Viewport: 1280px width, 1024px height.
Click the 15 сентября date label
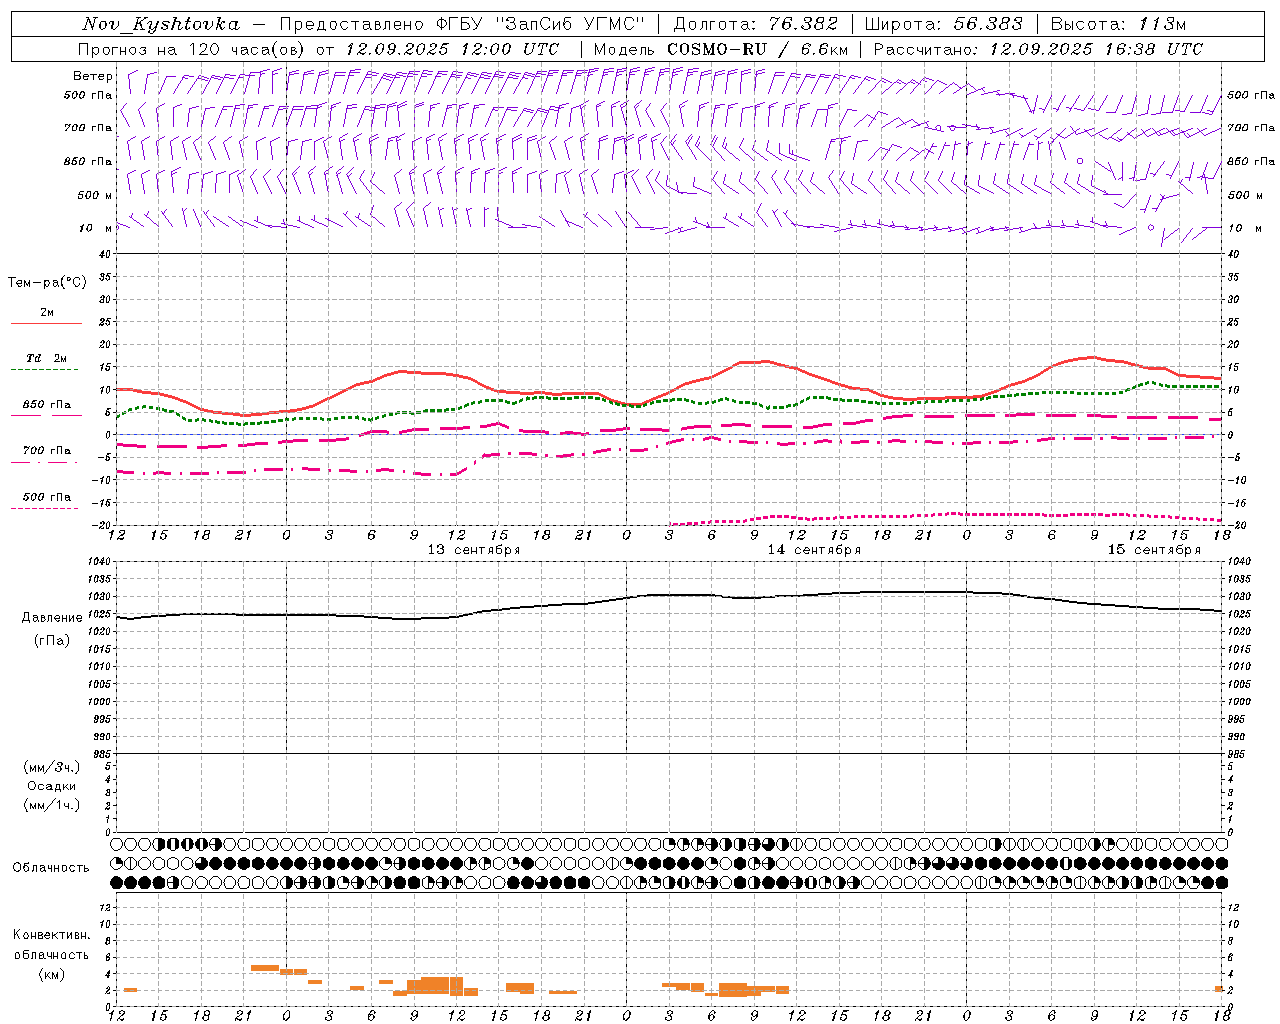pyautogui.click(x=1154, y=550)
